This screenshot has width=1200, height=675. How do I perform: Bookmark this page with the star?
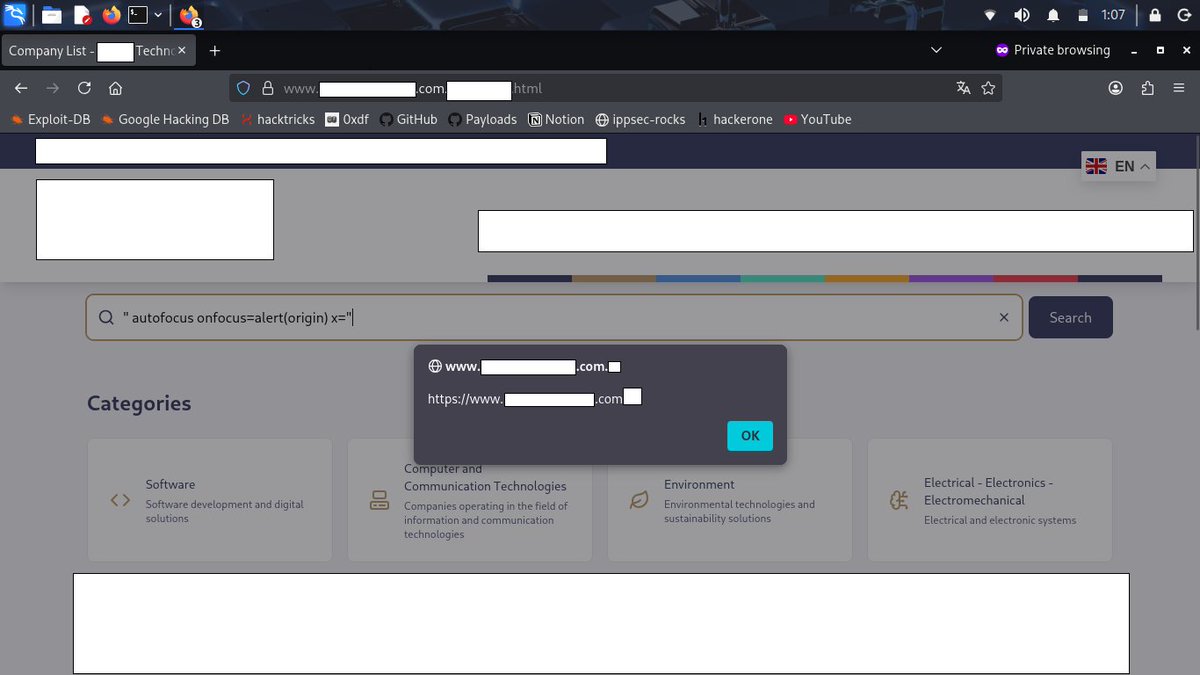988,88
